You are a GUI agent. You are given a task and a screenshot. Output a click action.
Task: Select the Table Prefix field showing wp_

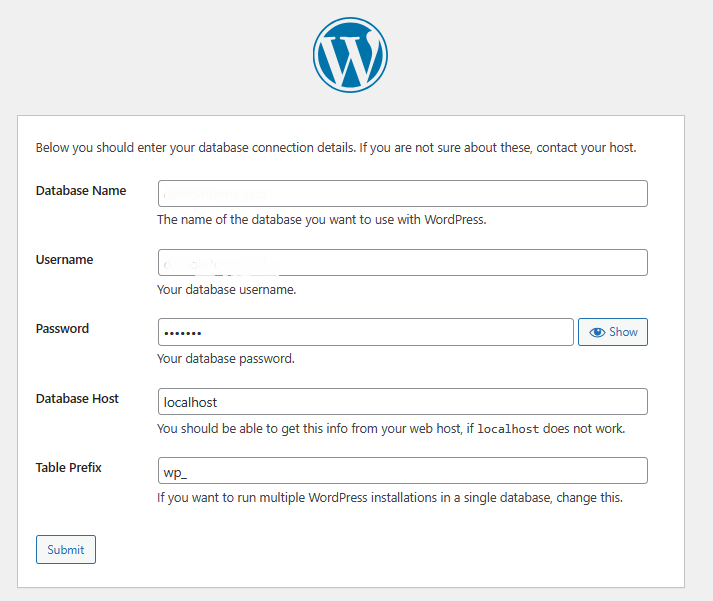(x=402, y=471)
